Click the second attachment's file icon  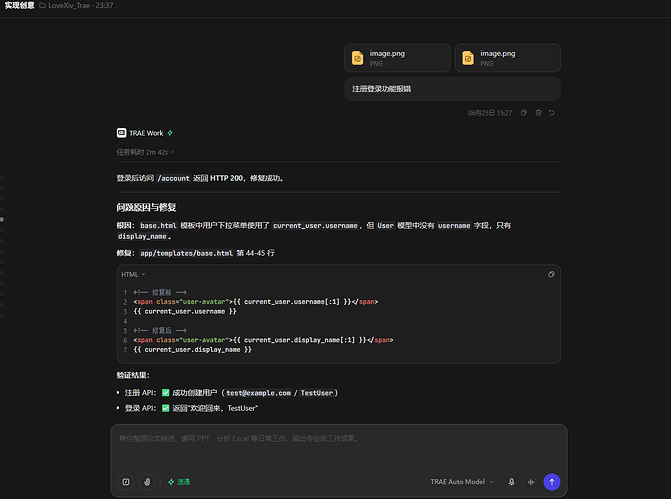(x=468, y=58)
